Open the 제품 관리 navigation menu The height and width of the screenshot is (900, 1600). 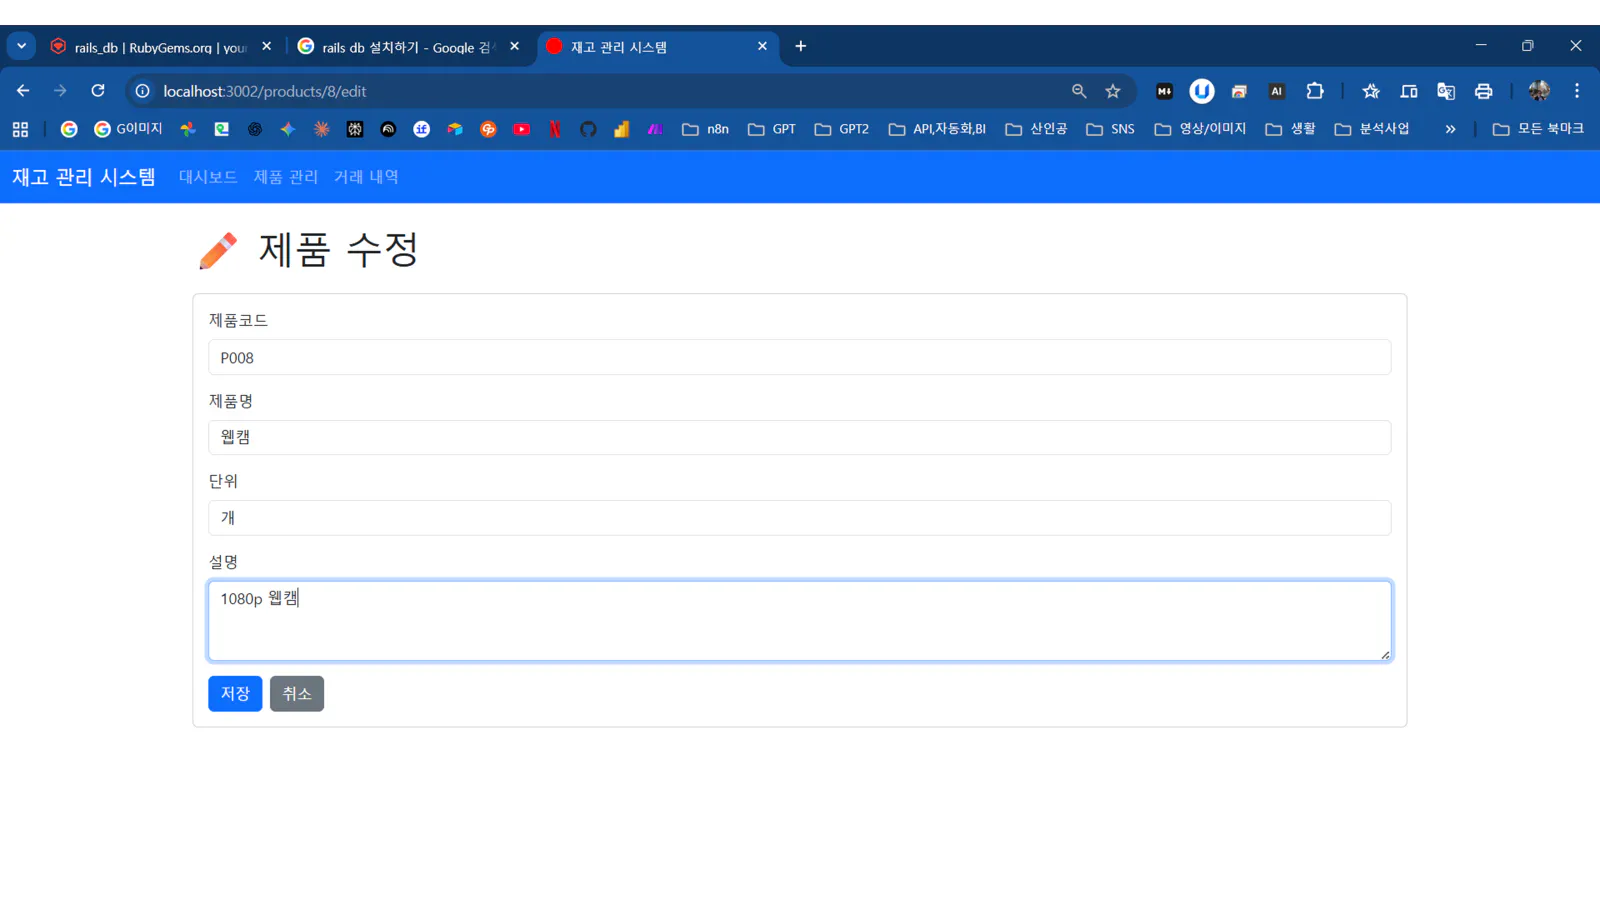(x=286, y=176)
